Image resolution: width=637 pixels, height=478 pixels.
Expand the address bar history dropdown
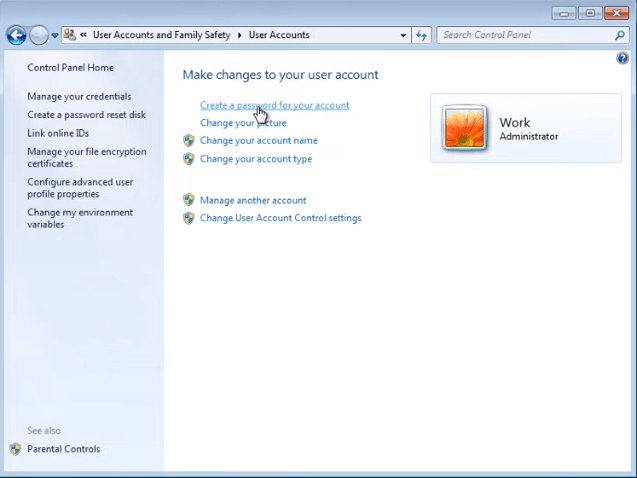click(x=403, y=35)
